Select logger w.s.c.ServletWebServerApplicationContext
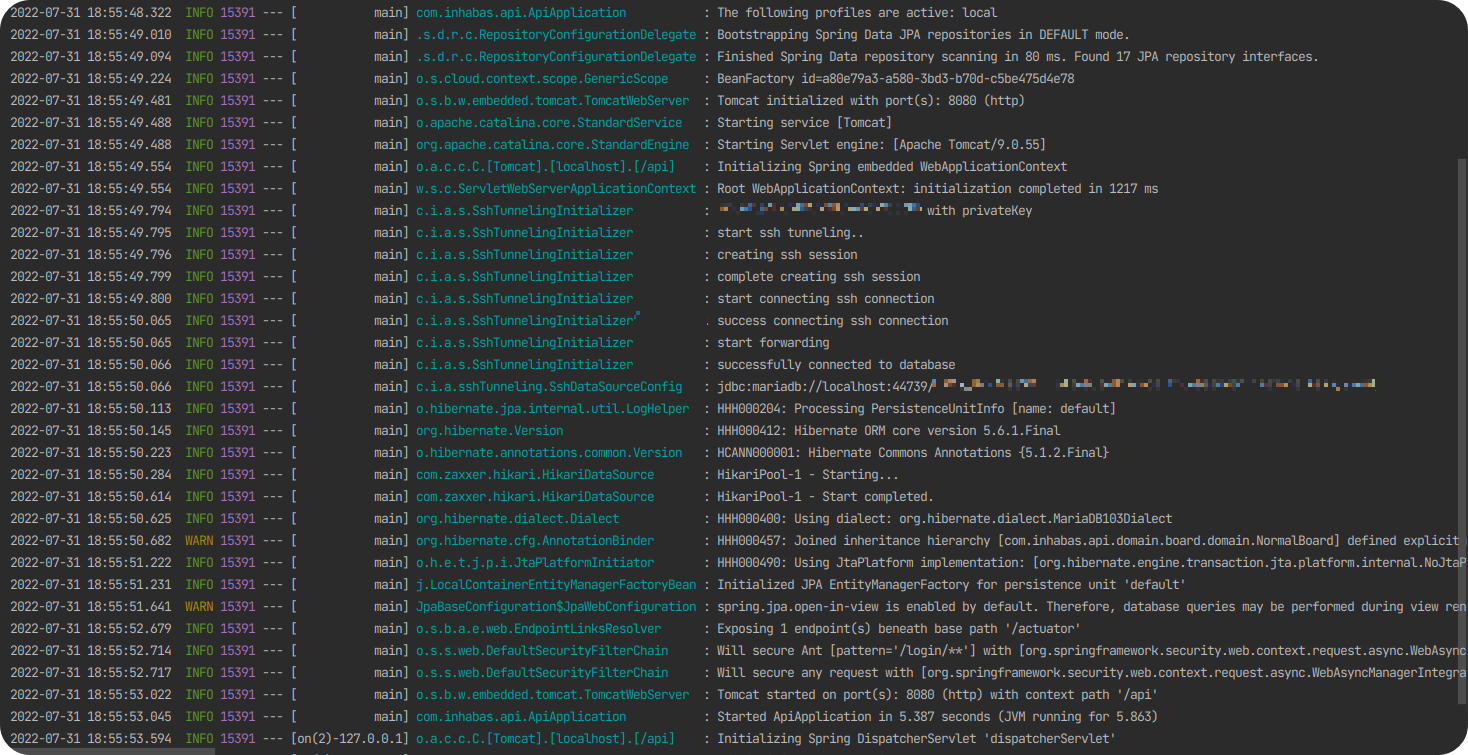The image size is (1468, 755). [x=556, y=189]
